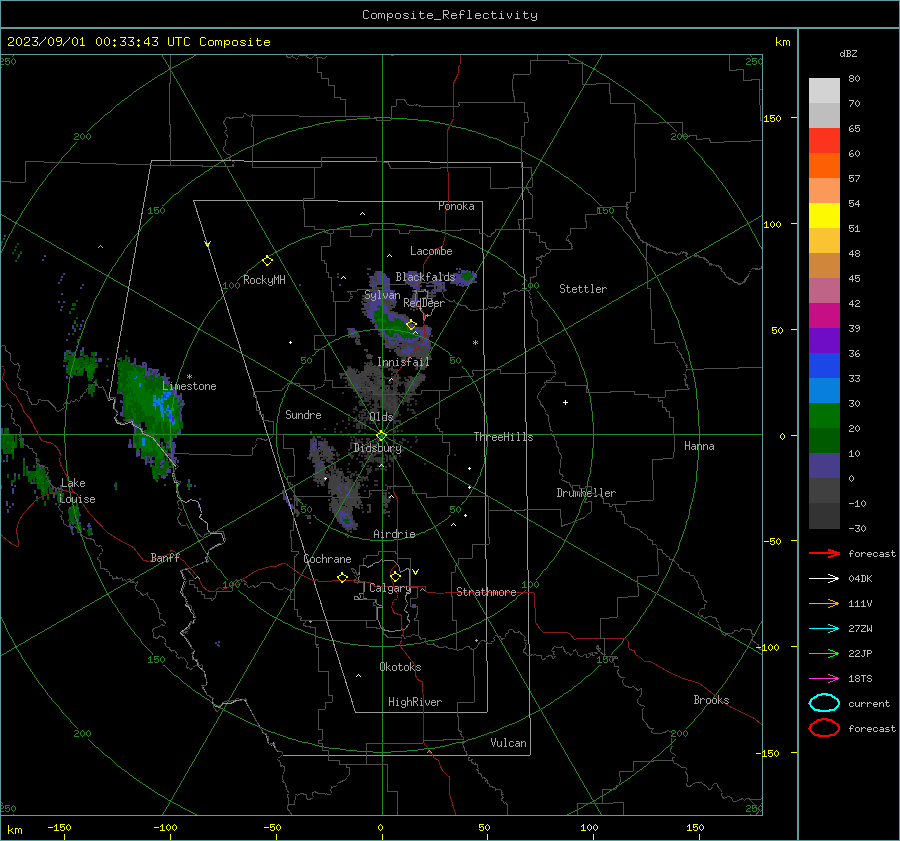The image size is (900, 841).
Task: Click the ThreeHills label
Action: [503, 437]
